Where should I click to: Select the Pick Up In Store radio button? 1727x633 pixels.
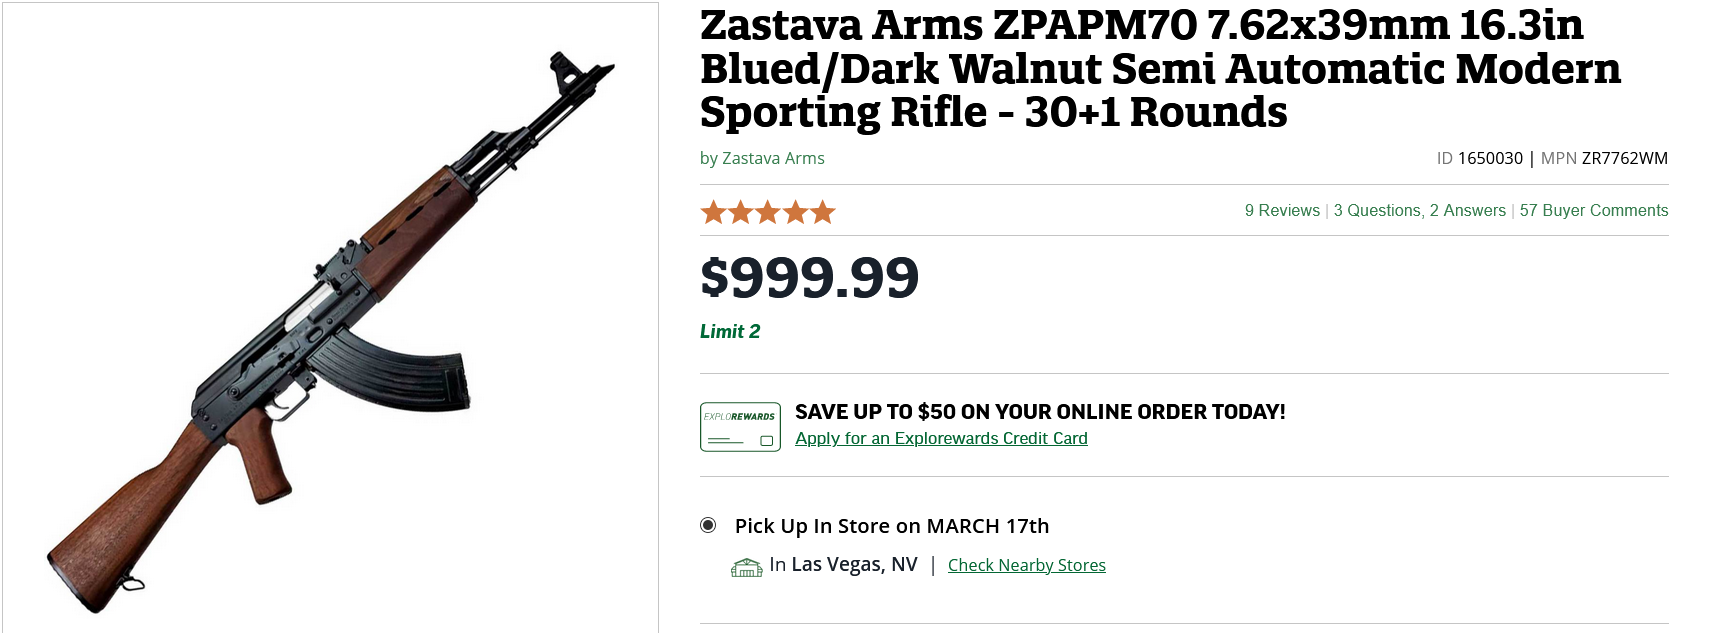coord(708,525)
